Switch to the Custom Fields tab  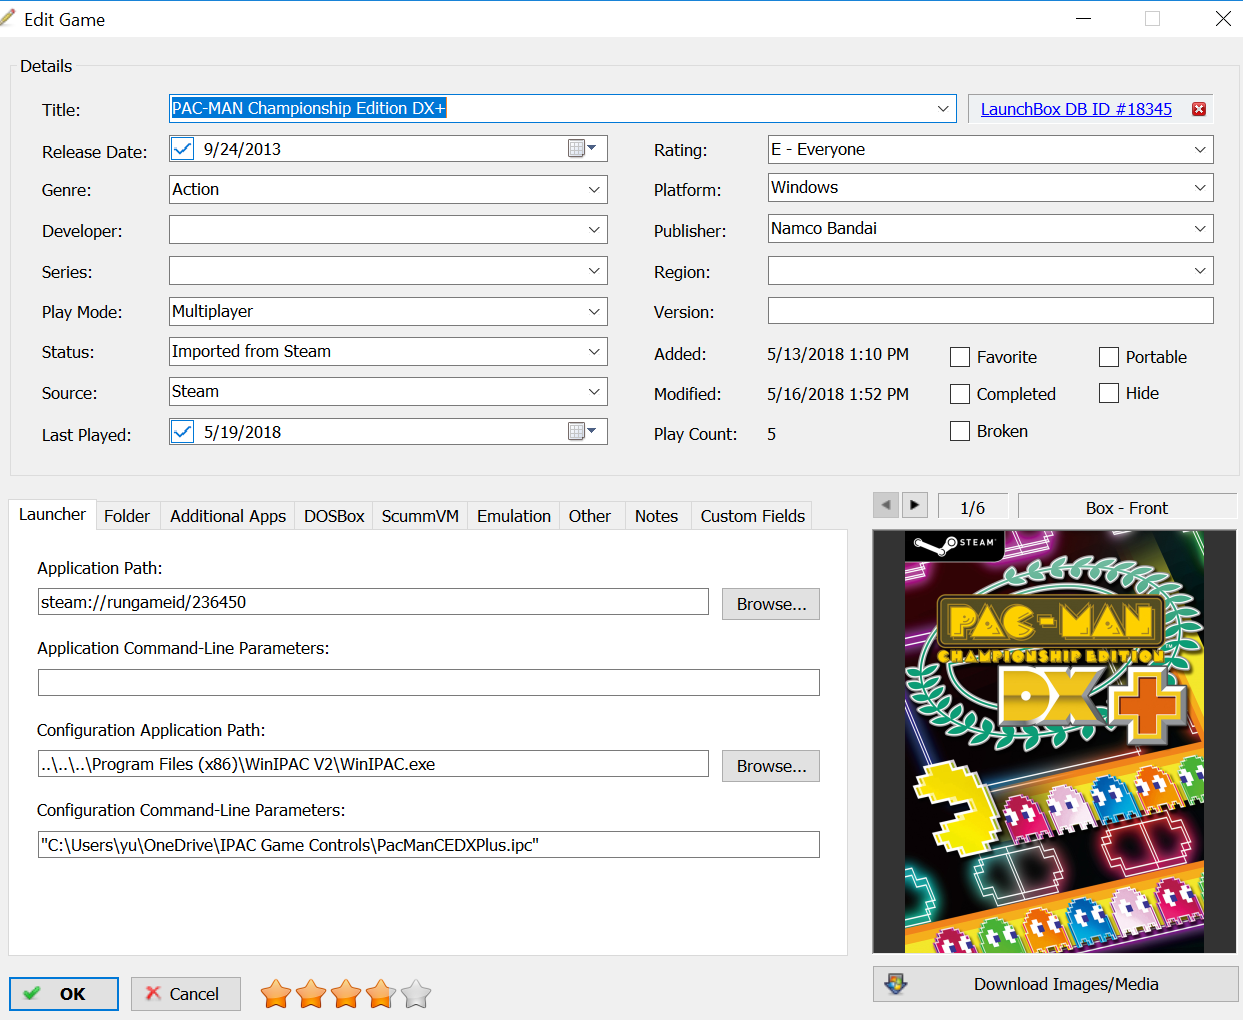coord(753,516)
